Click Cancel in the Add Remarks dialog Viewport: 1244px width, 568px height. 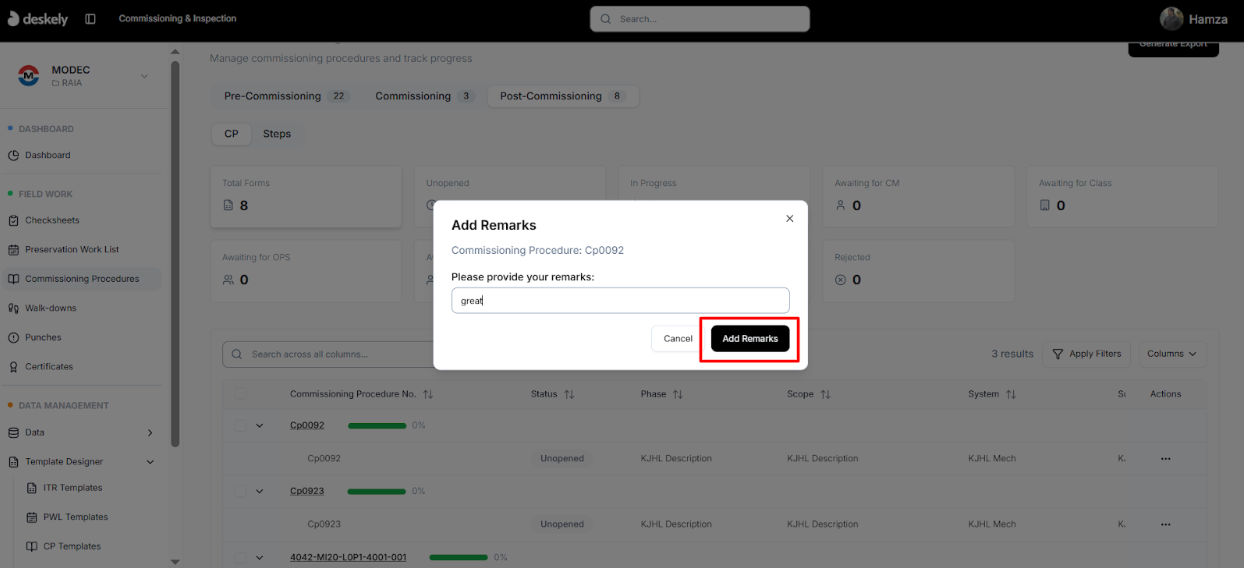click(x=678, y=338)
